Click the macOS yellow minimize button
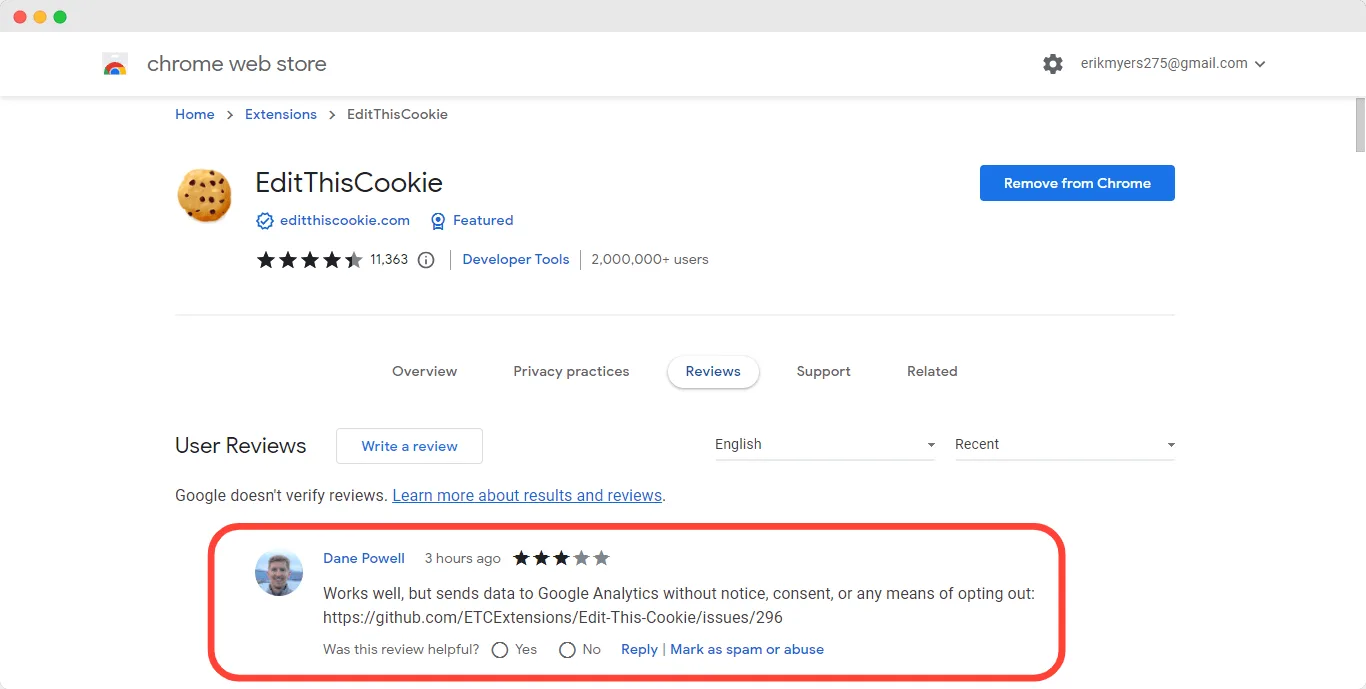This screenshot has width=1366, height=689. click(40, 17)
